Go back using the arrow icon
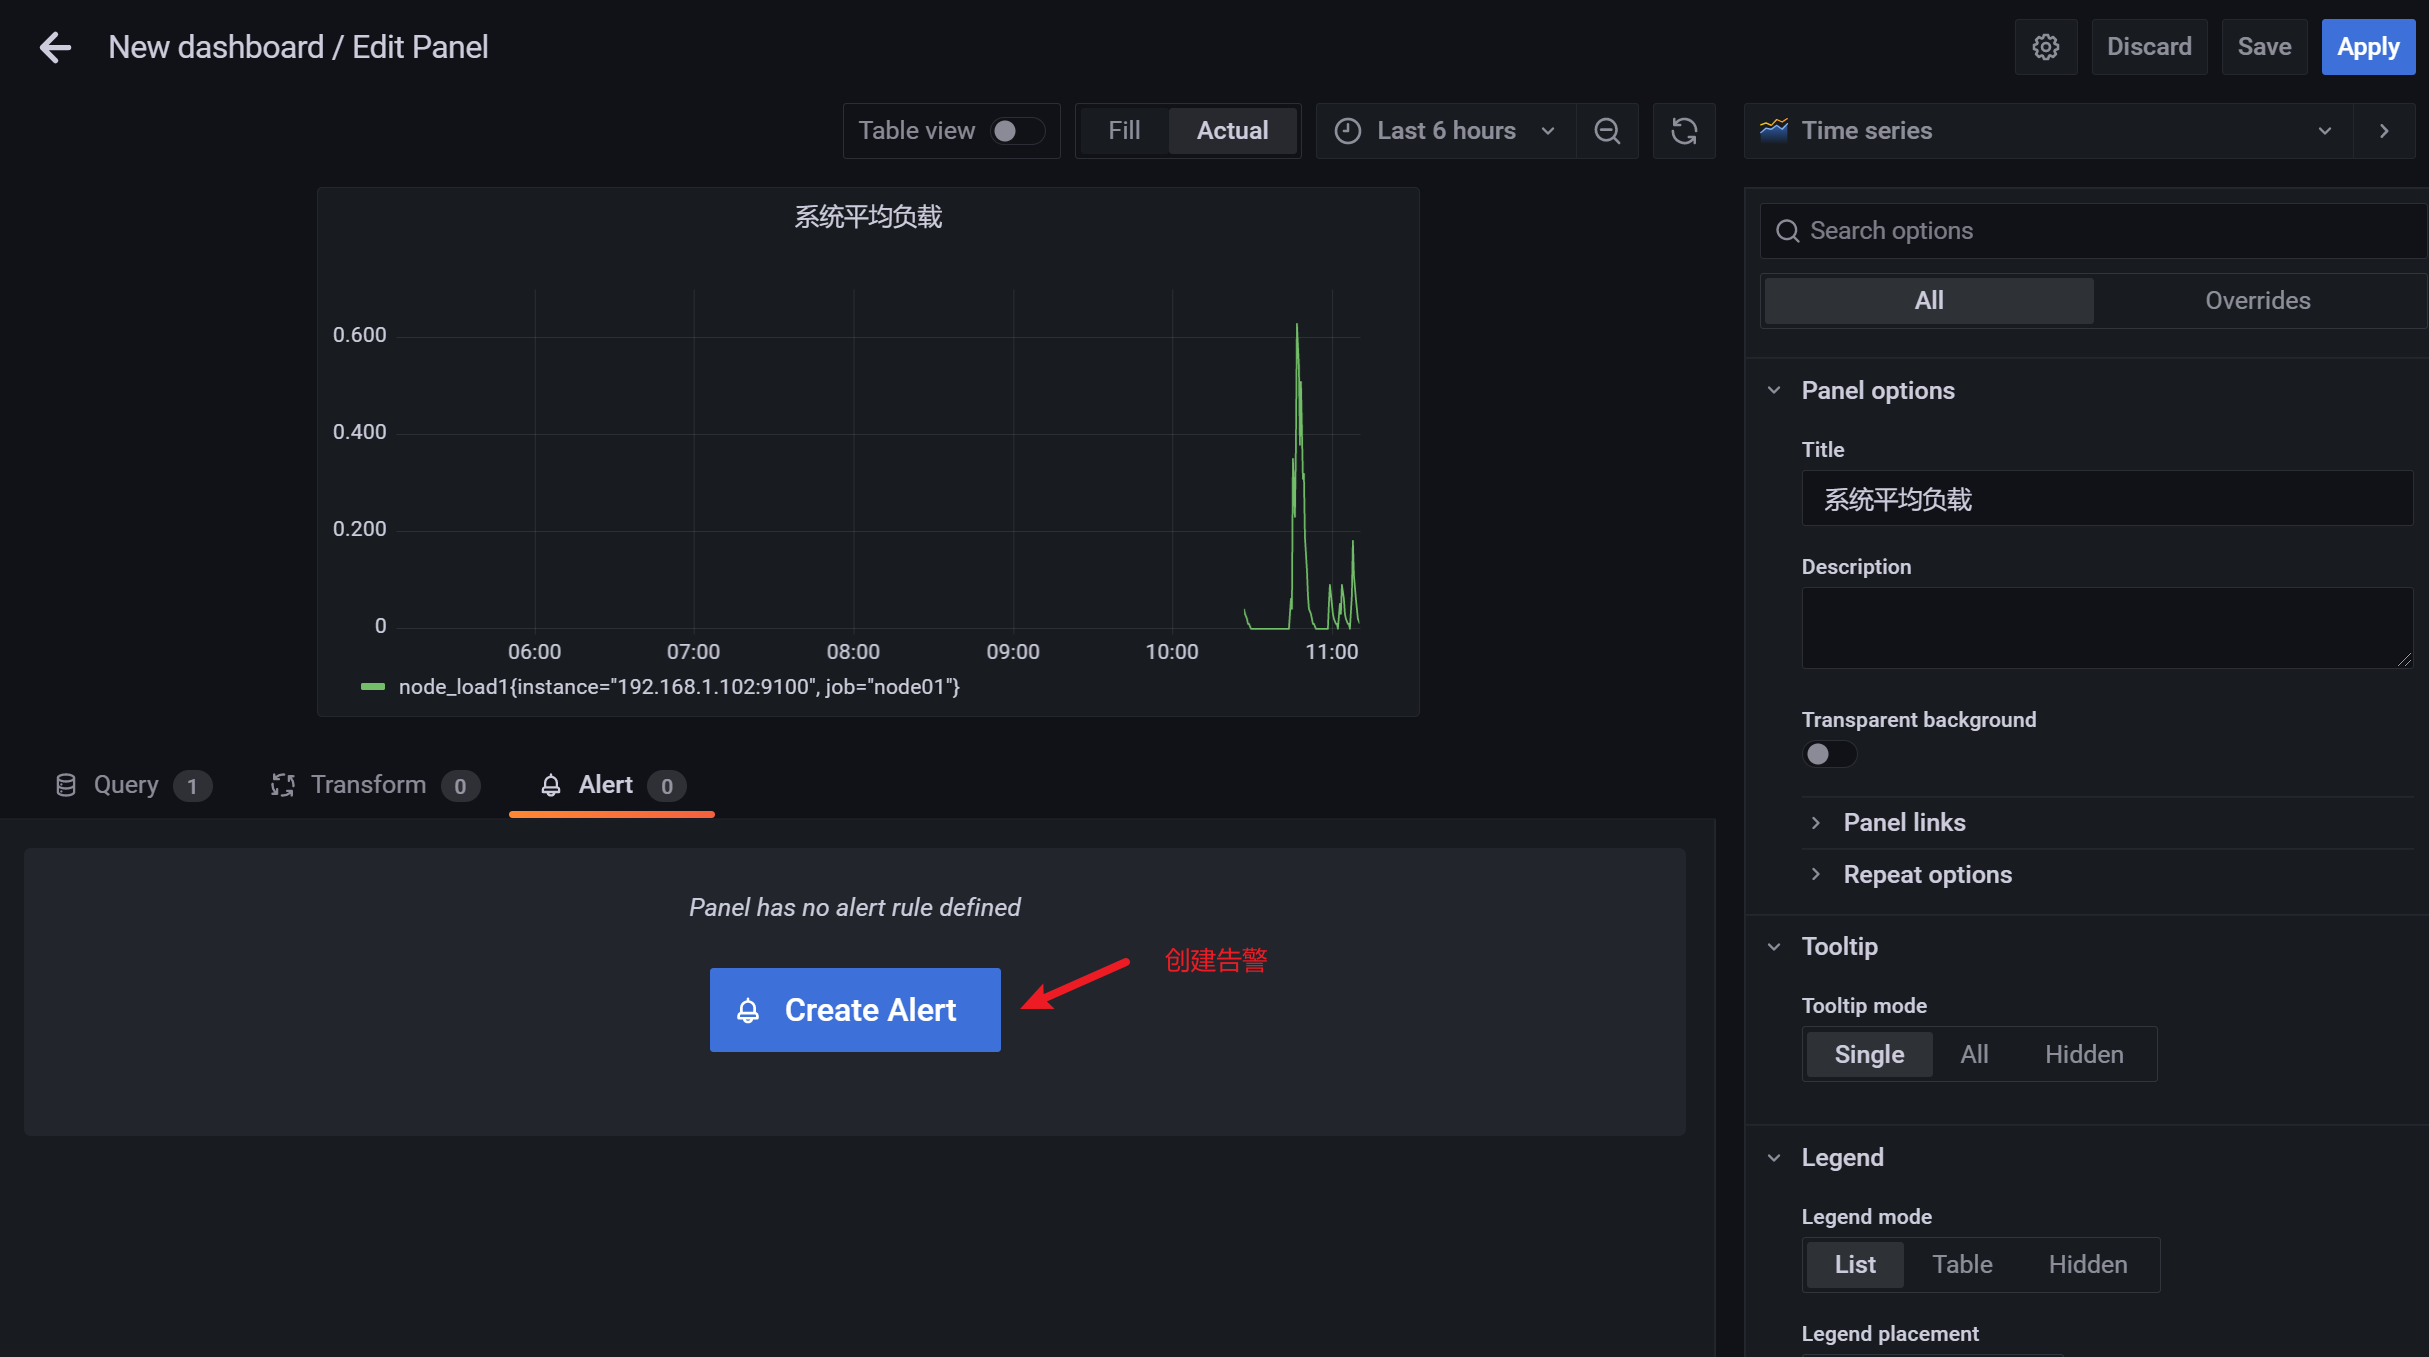Viewport: 2429px width, 1357px height. (x=55, y=47)
